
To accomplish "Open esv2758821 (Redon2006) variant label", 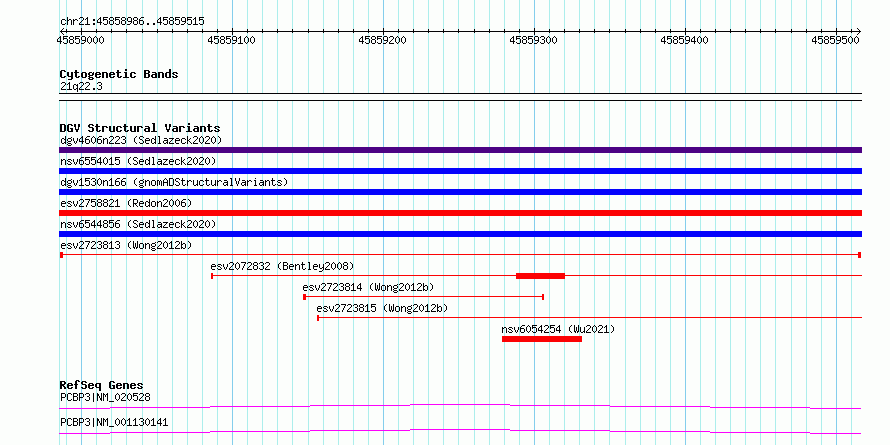I will 126,203.
